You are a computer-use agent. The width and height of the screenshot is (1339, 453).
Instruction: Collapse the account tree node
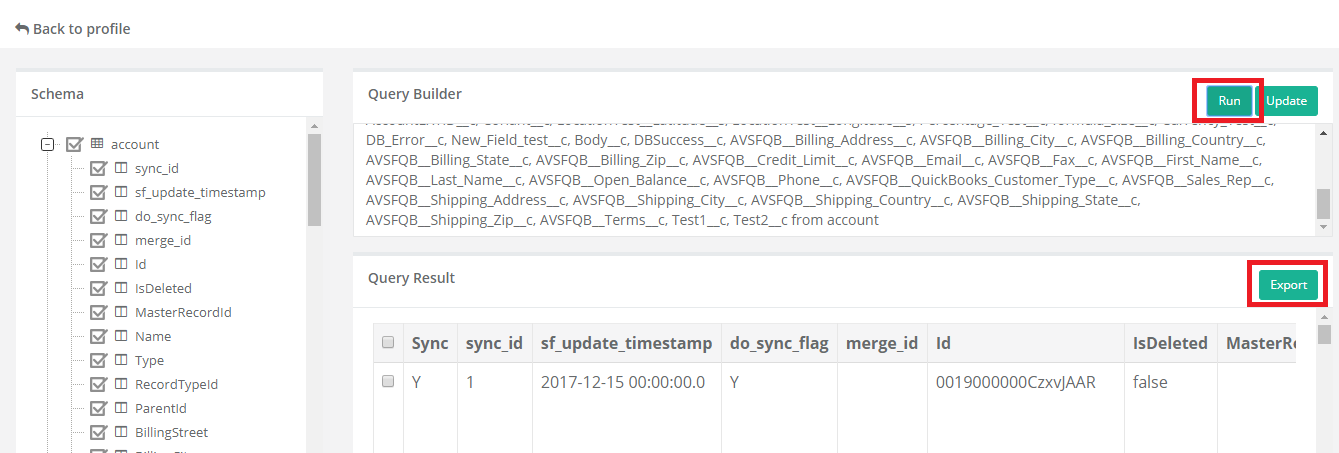pyautogui.click(x=47, y=144)
